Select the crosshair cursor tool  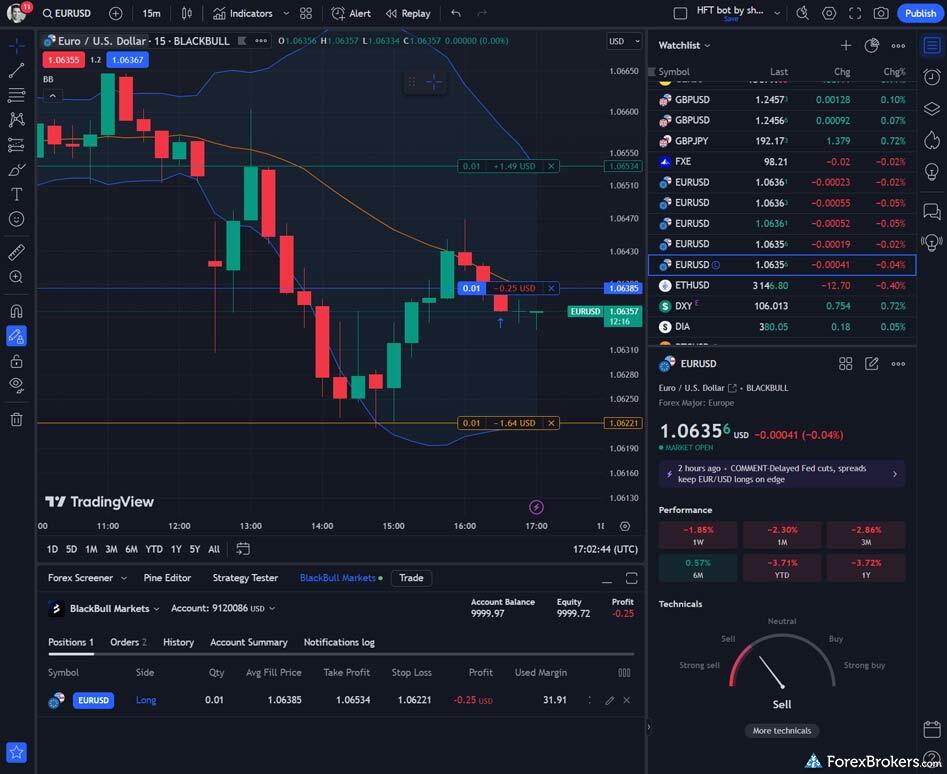(x=16, y=45)
